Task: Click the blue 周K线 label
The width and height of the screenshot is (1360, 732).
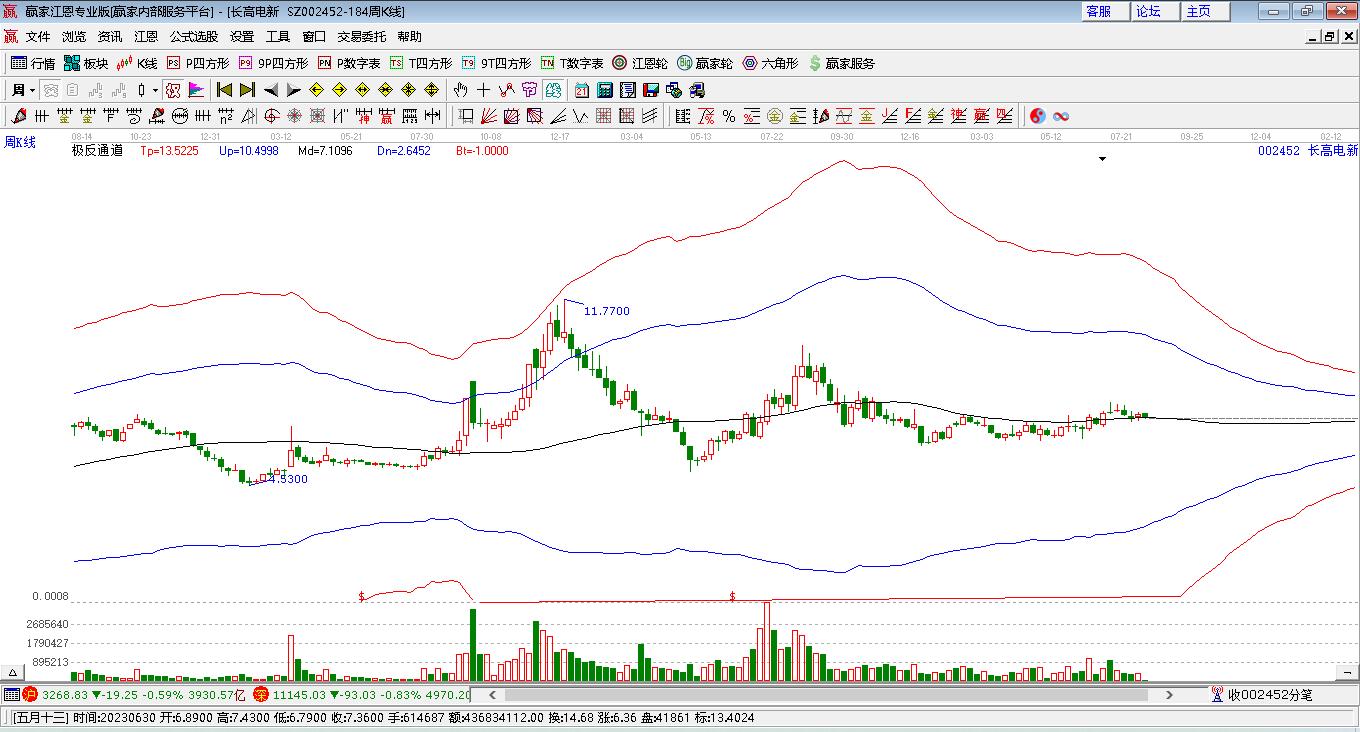Action: tap(20, 142)
